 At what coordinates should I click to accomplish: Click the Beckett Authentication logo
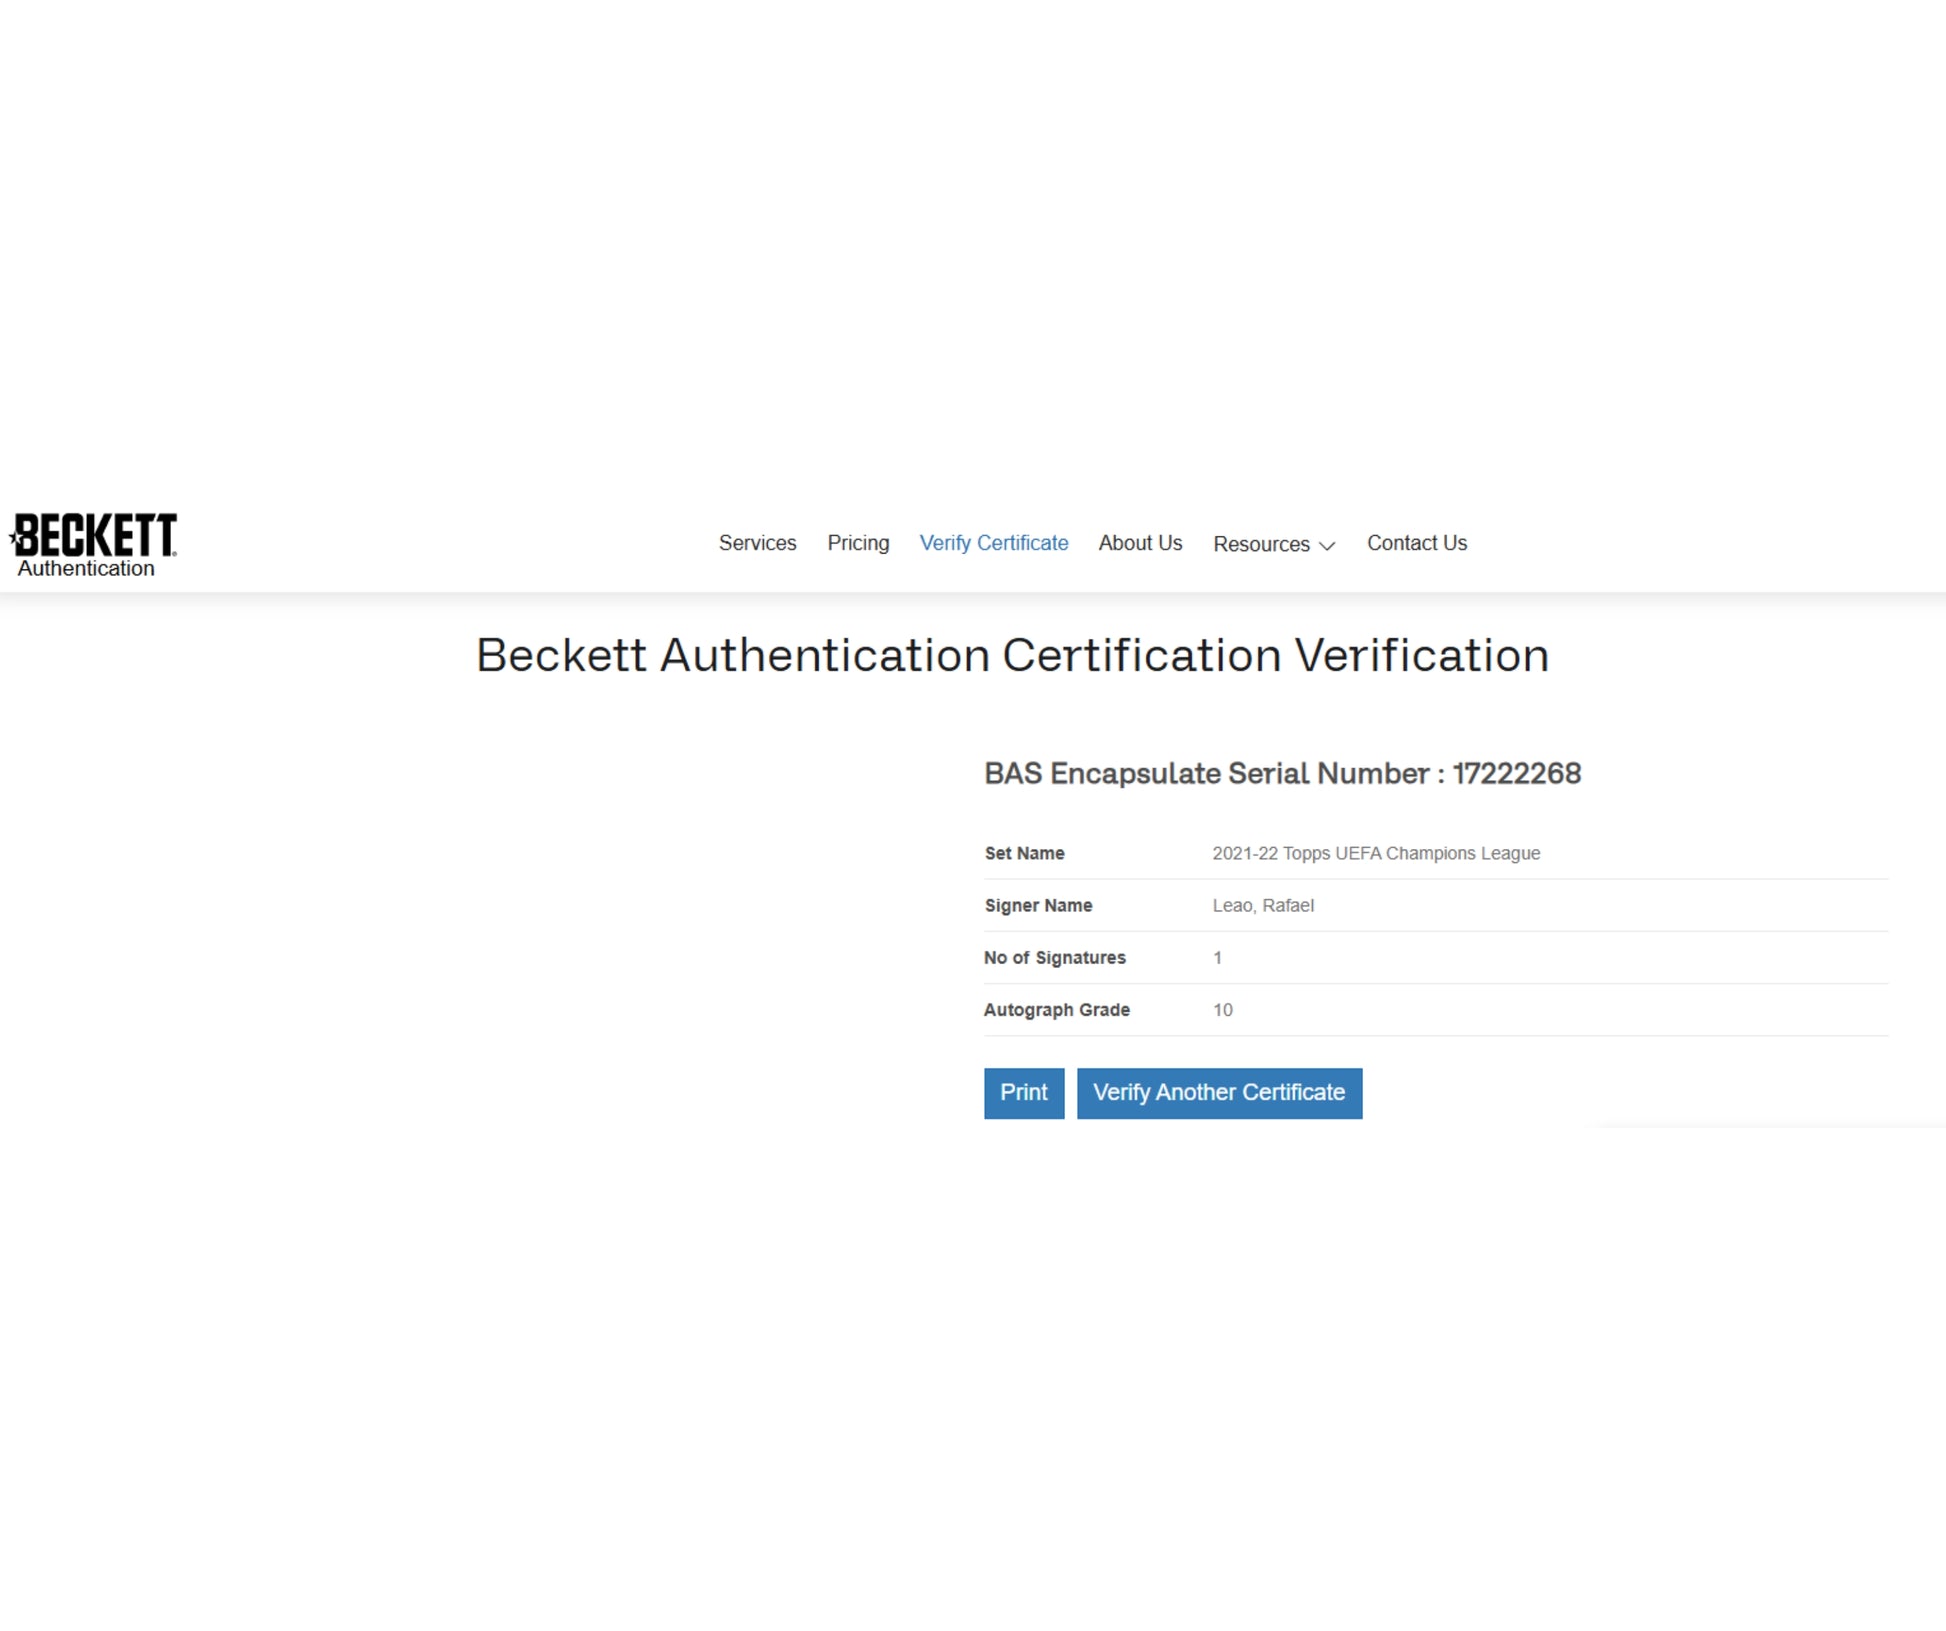pos(93,544)
